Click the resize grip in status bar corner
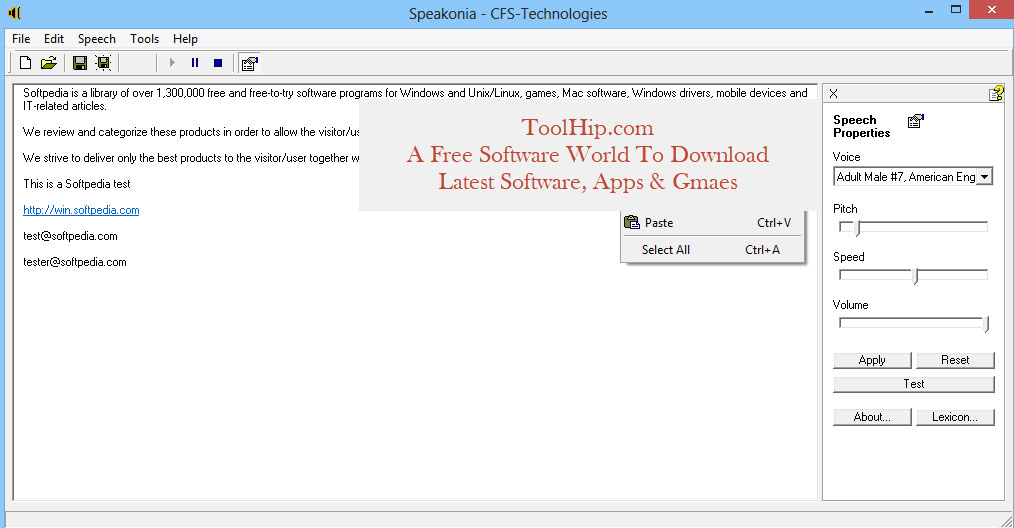This screenshot has height=528, width=1014. click(1006, 520)
